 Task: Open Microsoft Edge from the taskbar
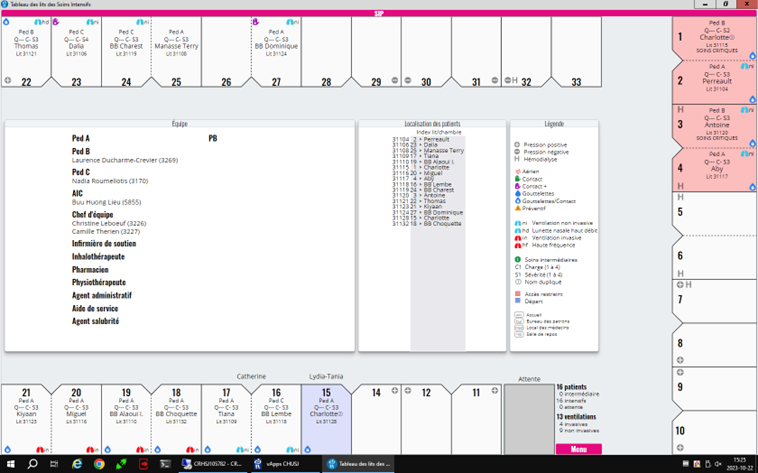(x=77, y=464)
